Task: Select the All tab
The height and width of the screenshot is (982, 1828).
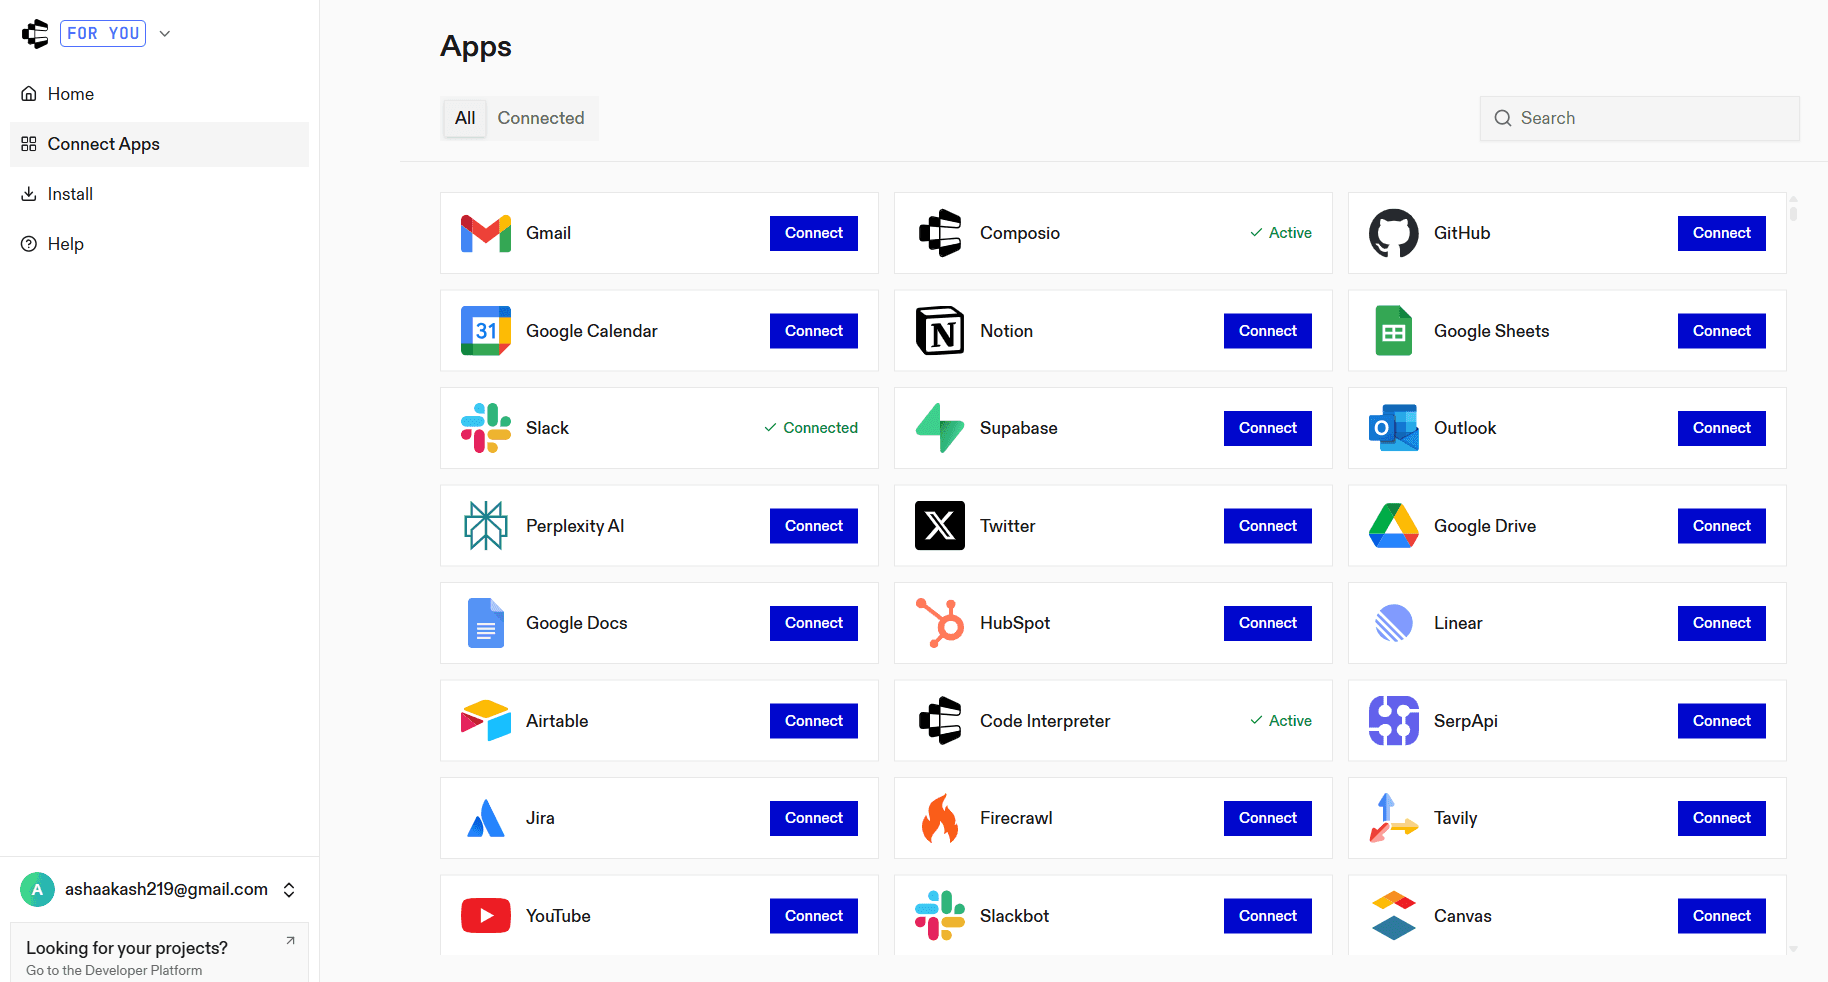Action: [x=465, y=118]
